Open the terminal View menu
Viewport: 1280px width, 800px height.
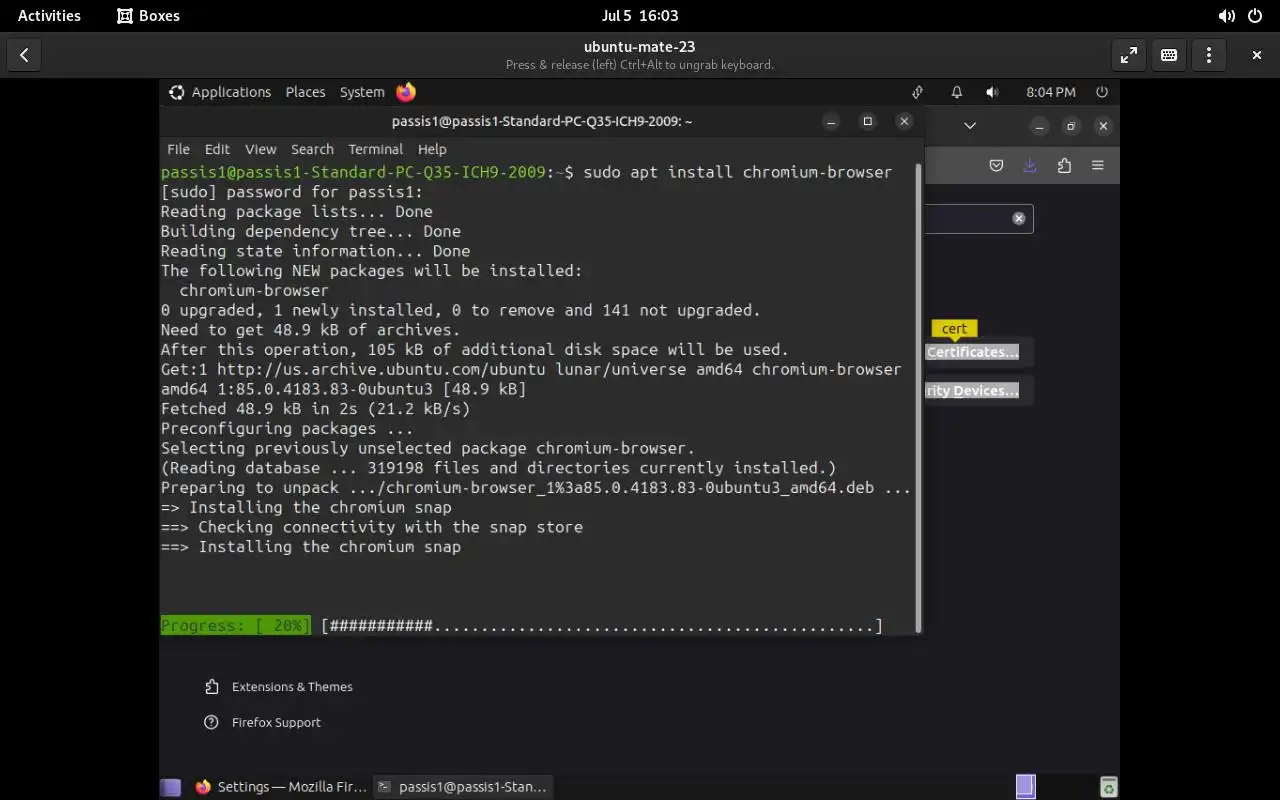260,149
